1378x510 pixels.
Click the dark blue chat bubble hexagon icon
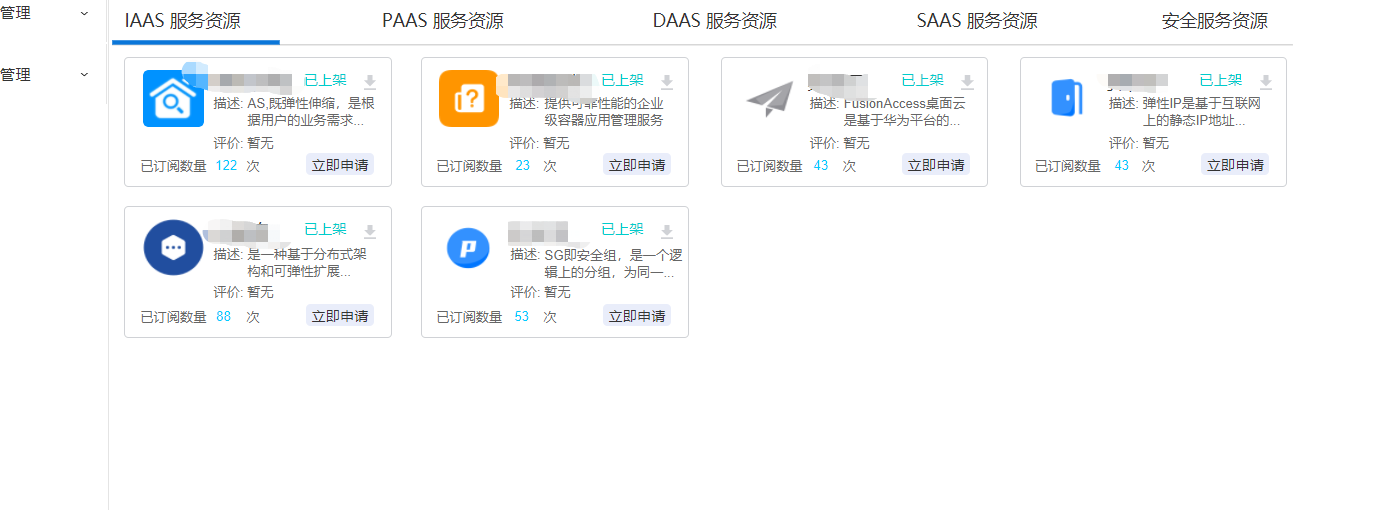click(173, 247)
